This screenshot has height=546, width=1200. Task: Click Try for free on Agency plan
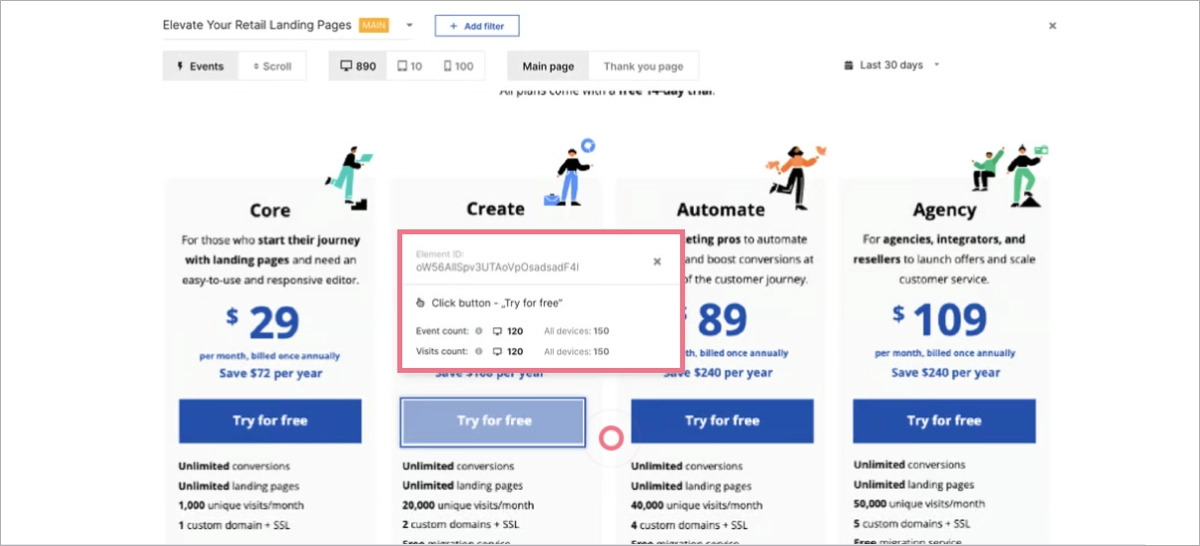pos(944,421)
